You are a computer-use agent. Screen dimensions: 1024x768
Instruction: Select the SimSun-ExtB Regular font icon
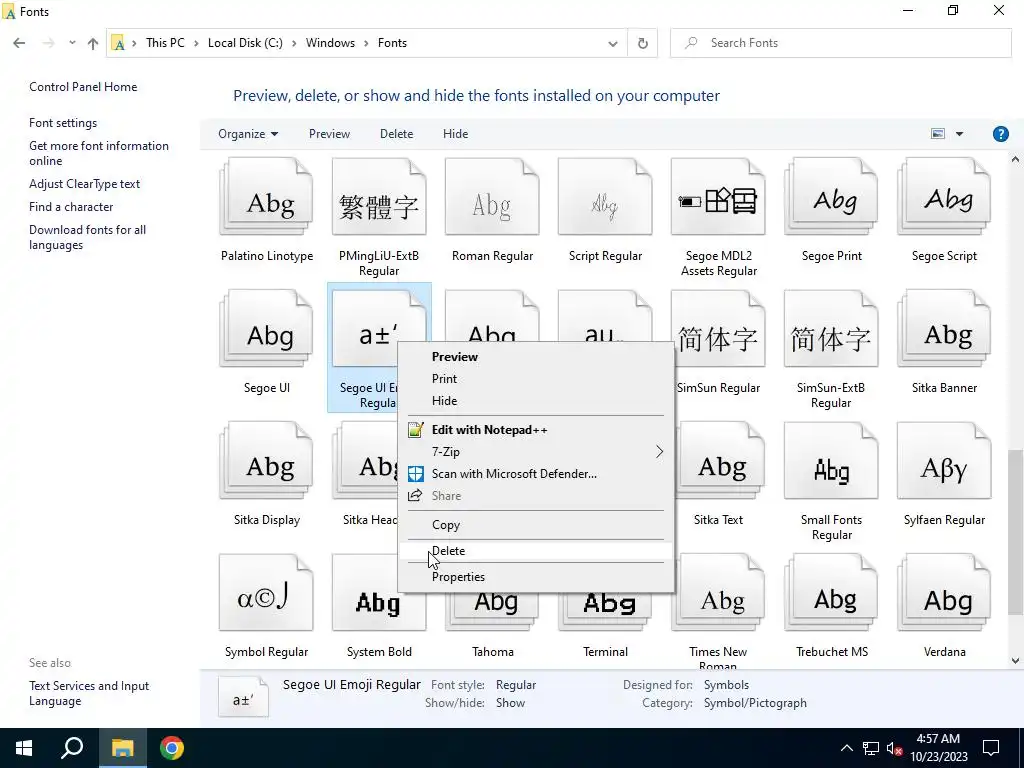click(831, 329)
